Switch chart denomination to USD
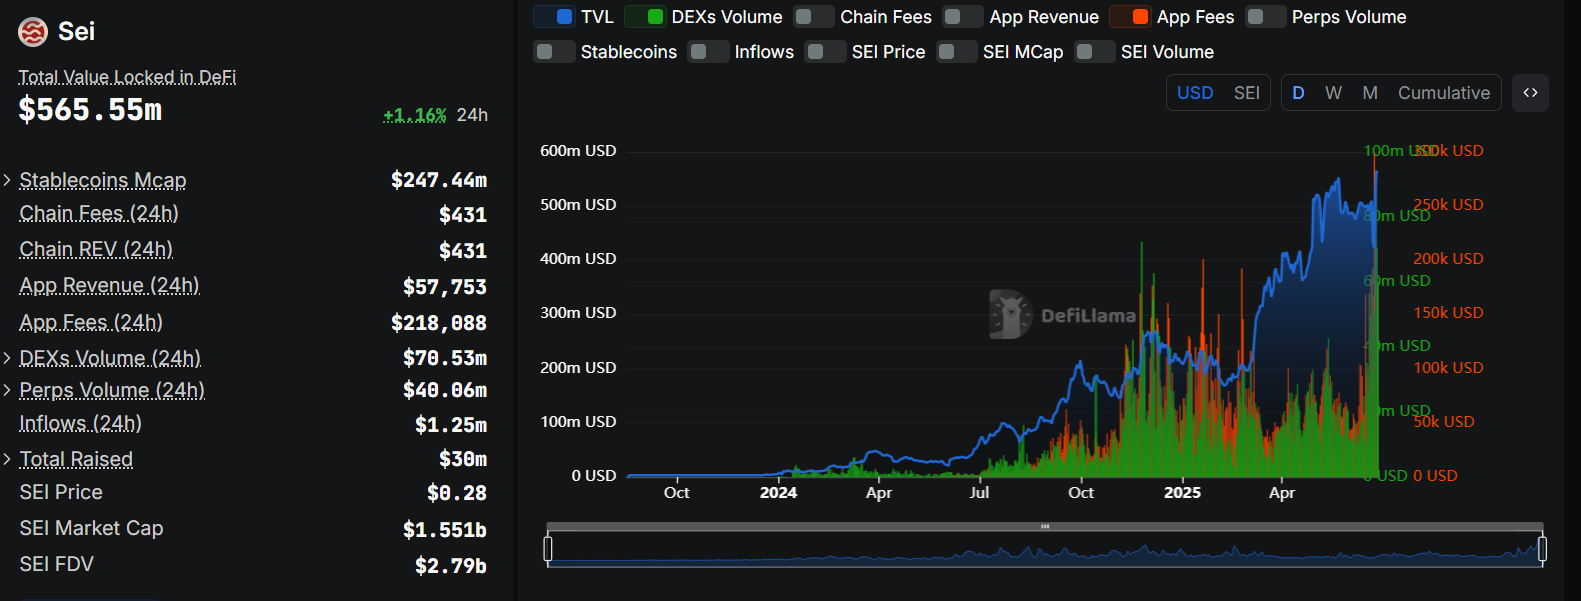 click(x=1195, y=93)
